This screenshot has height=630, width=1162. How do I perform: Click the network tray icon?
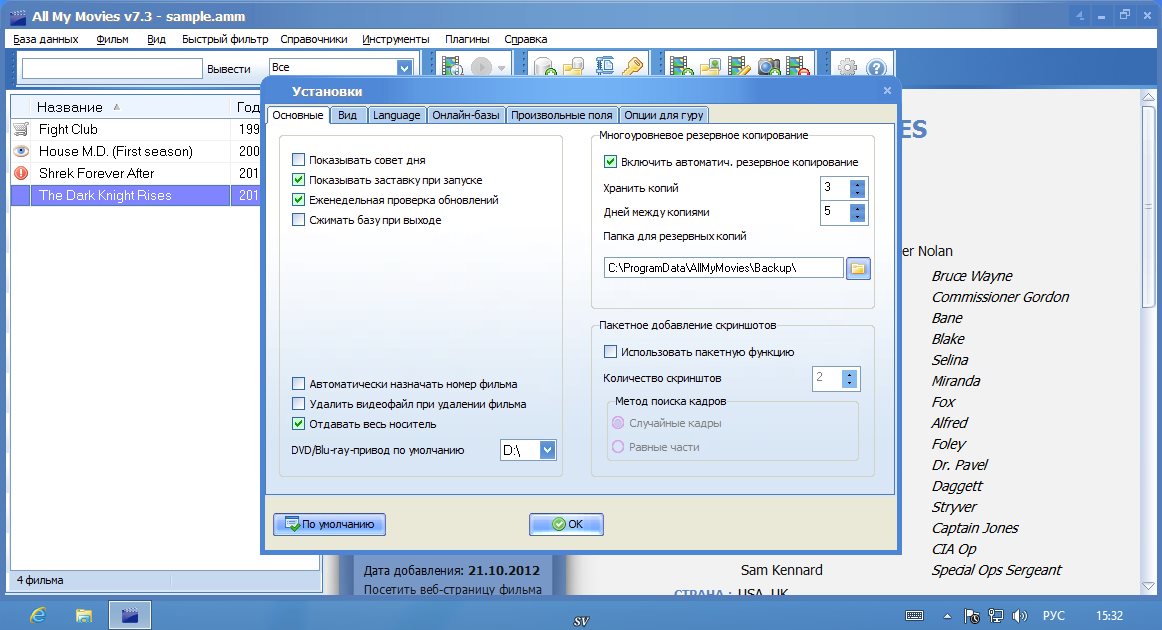pos(996,616)
